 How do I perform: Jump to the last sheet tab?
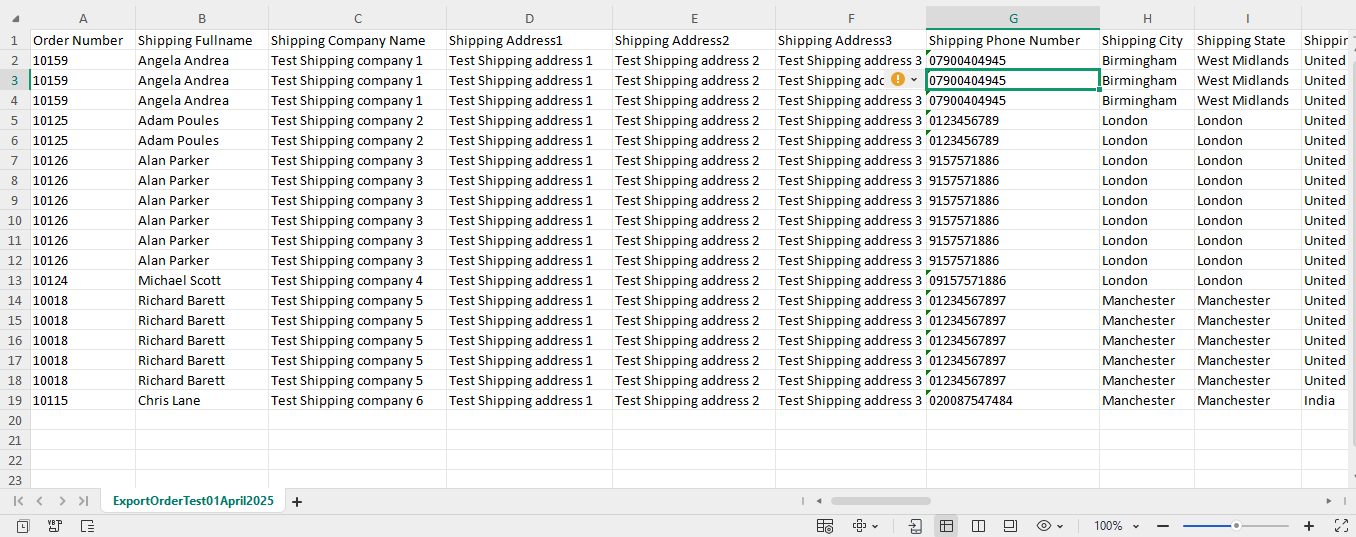(84, 501)
